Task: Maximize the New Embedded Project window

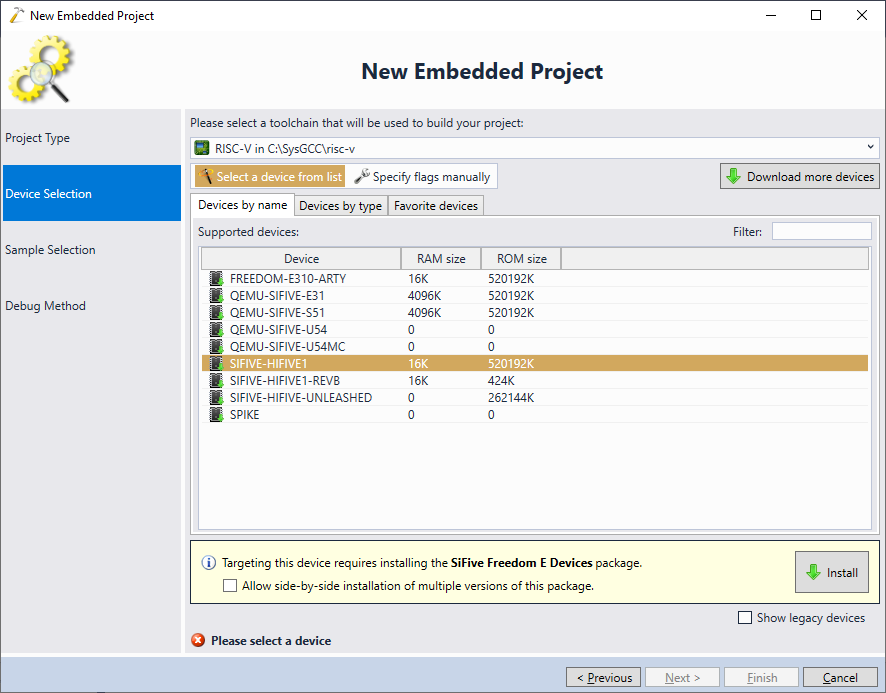Action: (815, 15)
